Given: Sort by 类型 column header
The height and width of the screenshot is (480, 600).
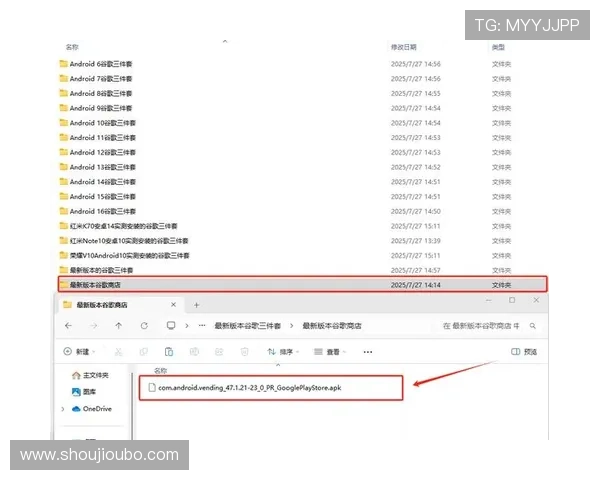Looking at the screenshot, I should click(498, 47).
